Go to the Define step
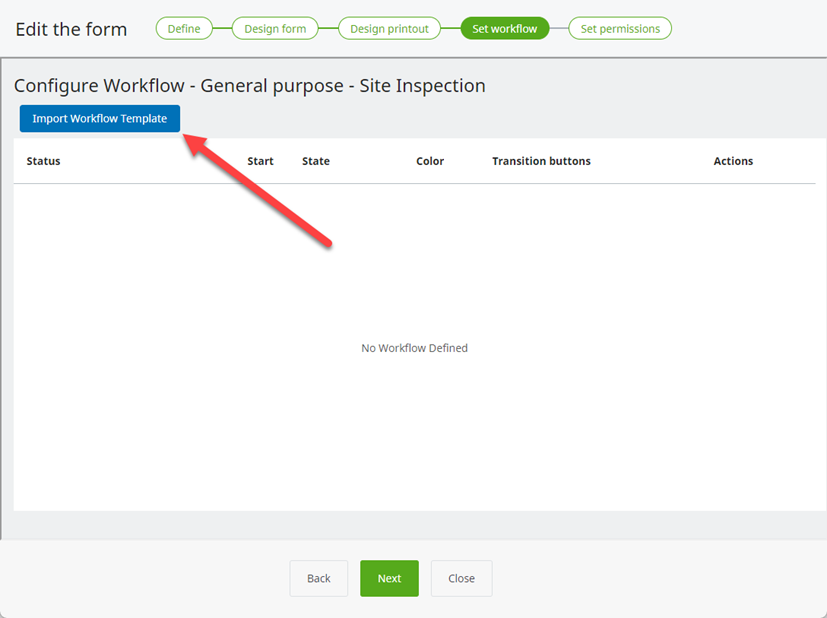The height and width of the screenshot is (618, 827). pyautogui.click(x=184, y=28)
